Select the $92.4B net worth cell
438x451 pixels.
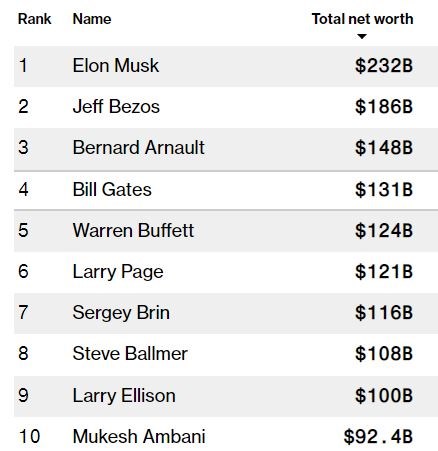[378, 437]
